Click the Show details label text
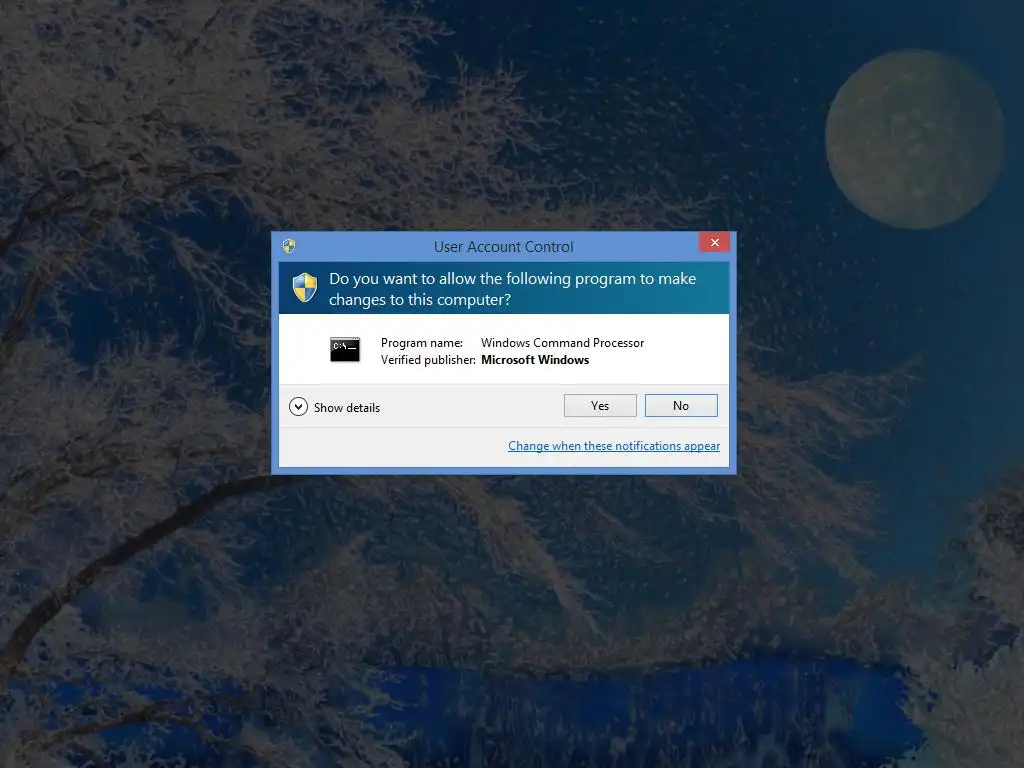This screenshot has height=768, width=1024. [x=347, y=408]
